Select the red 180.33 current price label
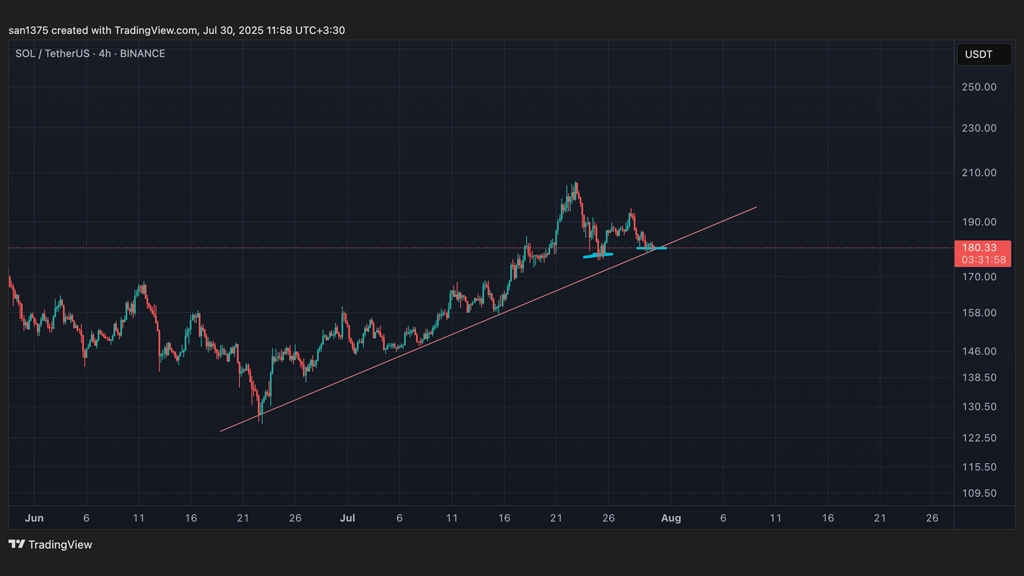The width and height of the screenshot is (1024, 576). click(979, 248)
